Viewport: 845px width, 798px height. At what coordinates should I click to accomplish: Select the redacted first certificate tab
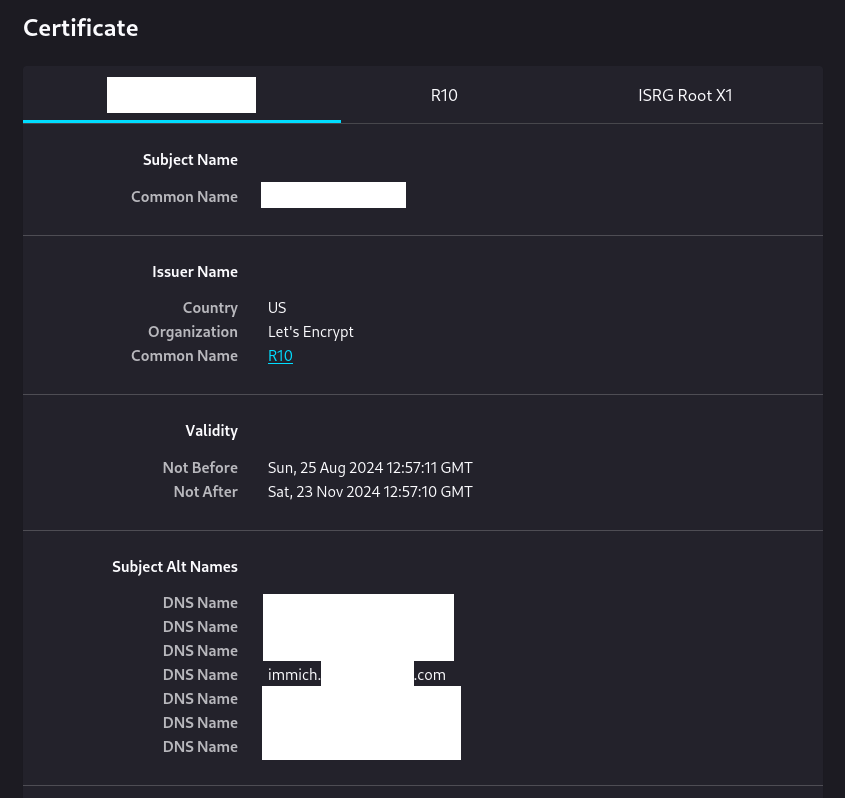182,95
